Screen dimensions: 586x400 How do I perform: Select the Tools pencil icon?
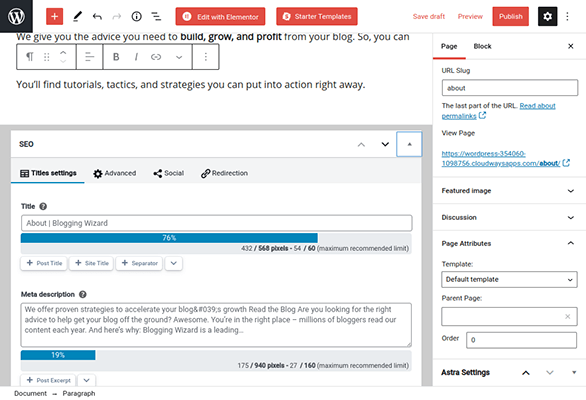(x=77, y=16)
